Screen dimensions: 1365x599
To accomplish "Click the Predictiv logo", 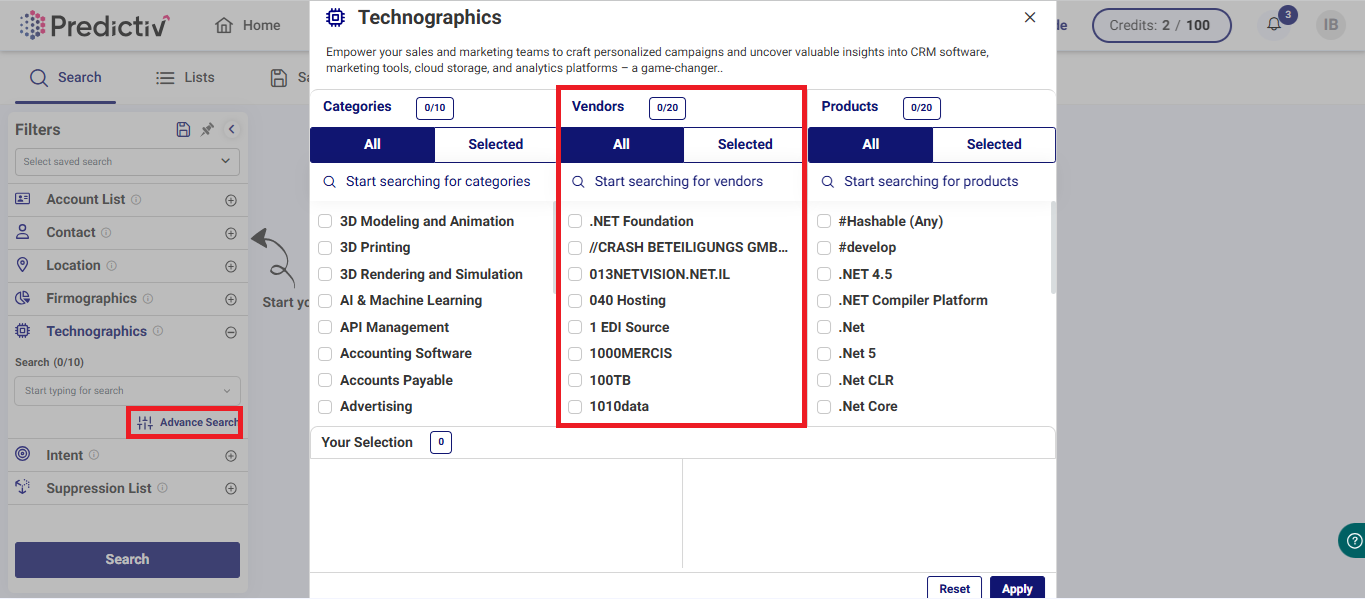I will click(94, 25).
